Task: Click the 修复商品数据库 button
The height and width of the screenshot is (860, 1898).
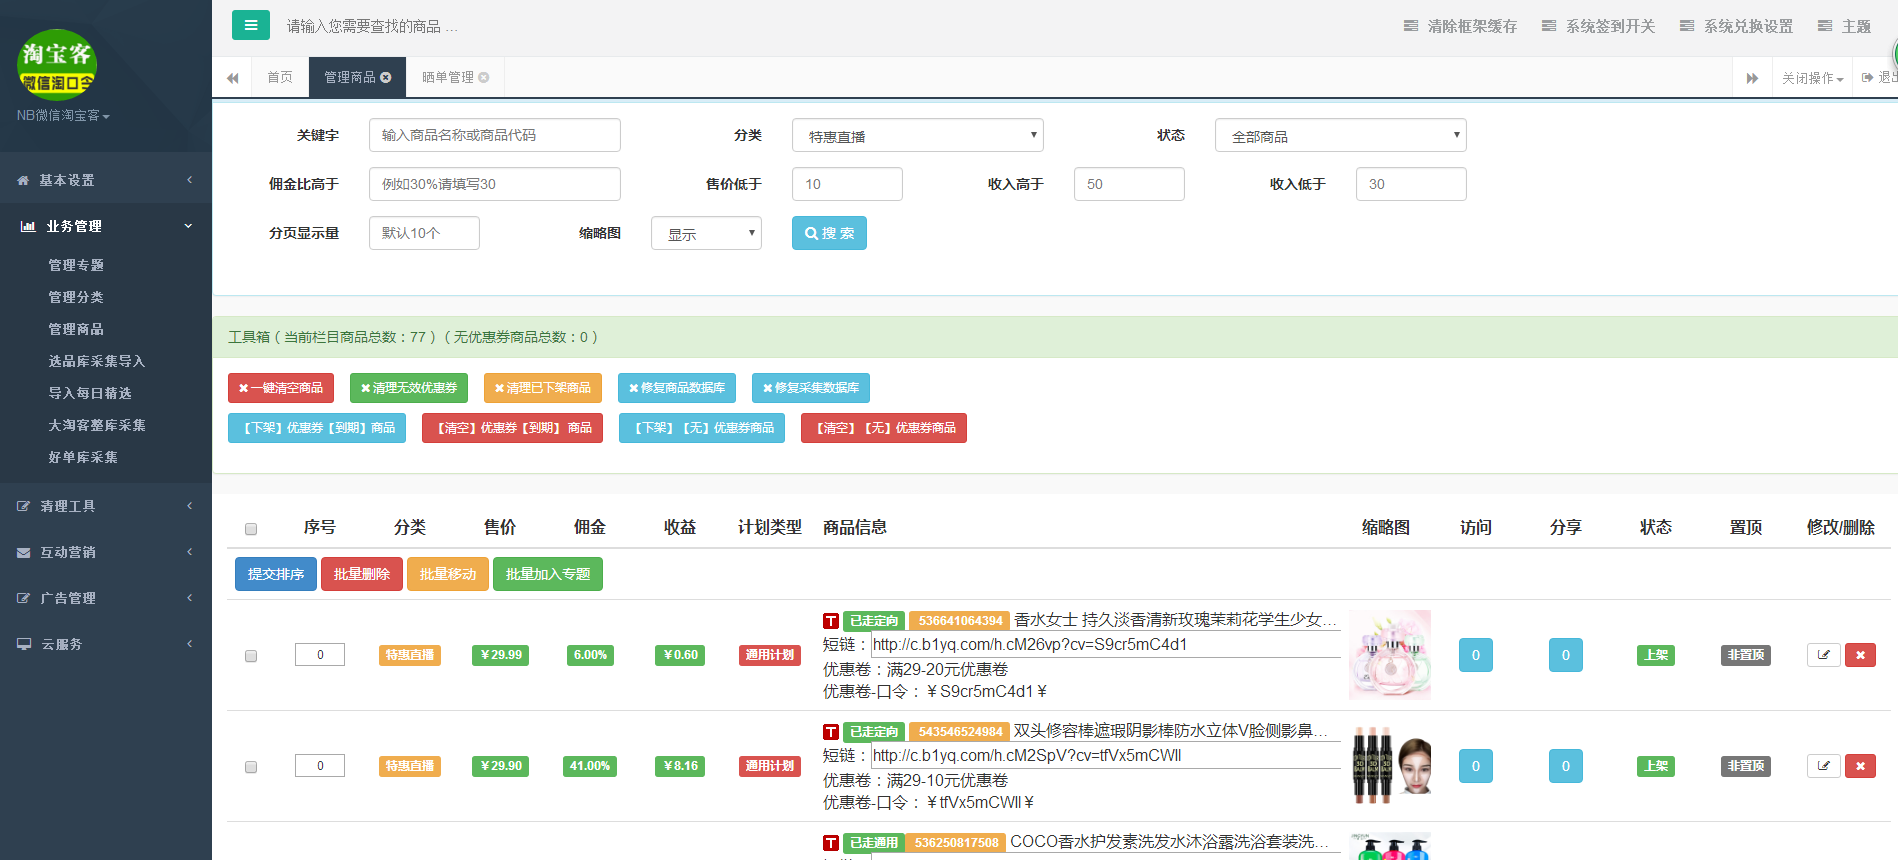Action: point(677,388)
